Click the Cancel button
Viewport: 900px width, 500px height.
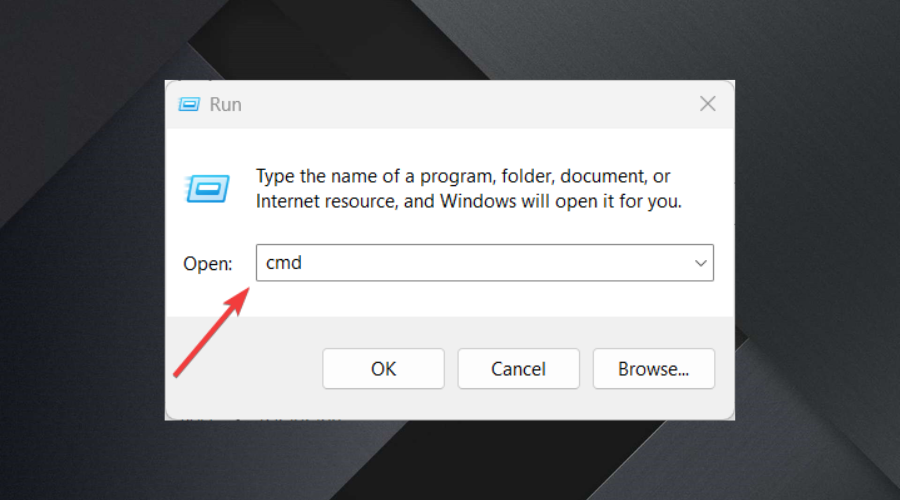click(518, 369)
